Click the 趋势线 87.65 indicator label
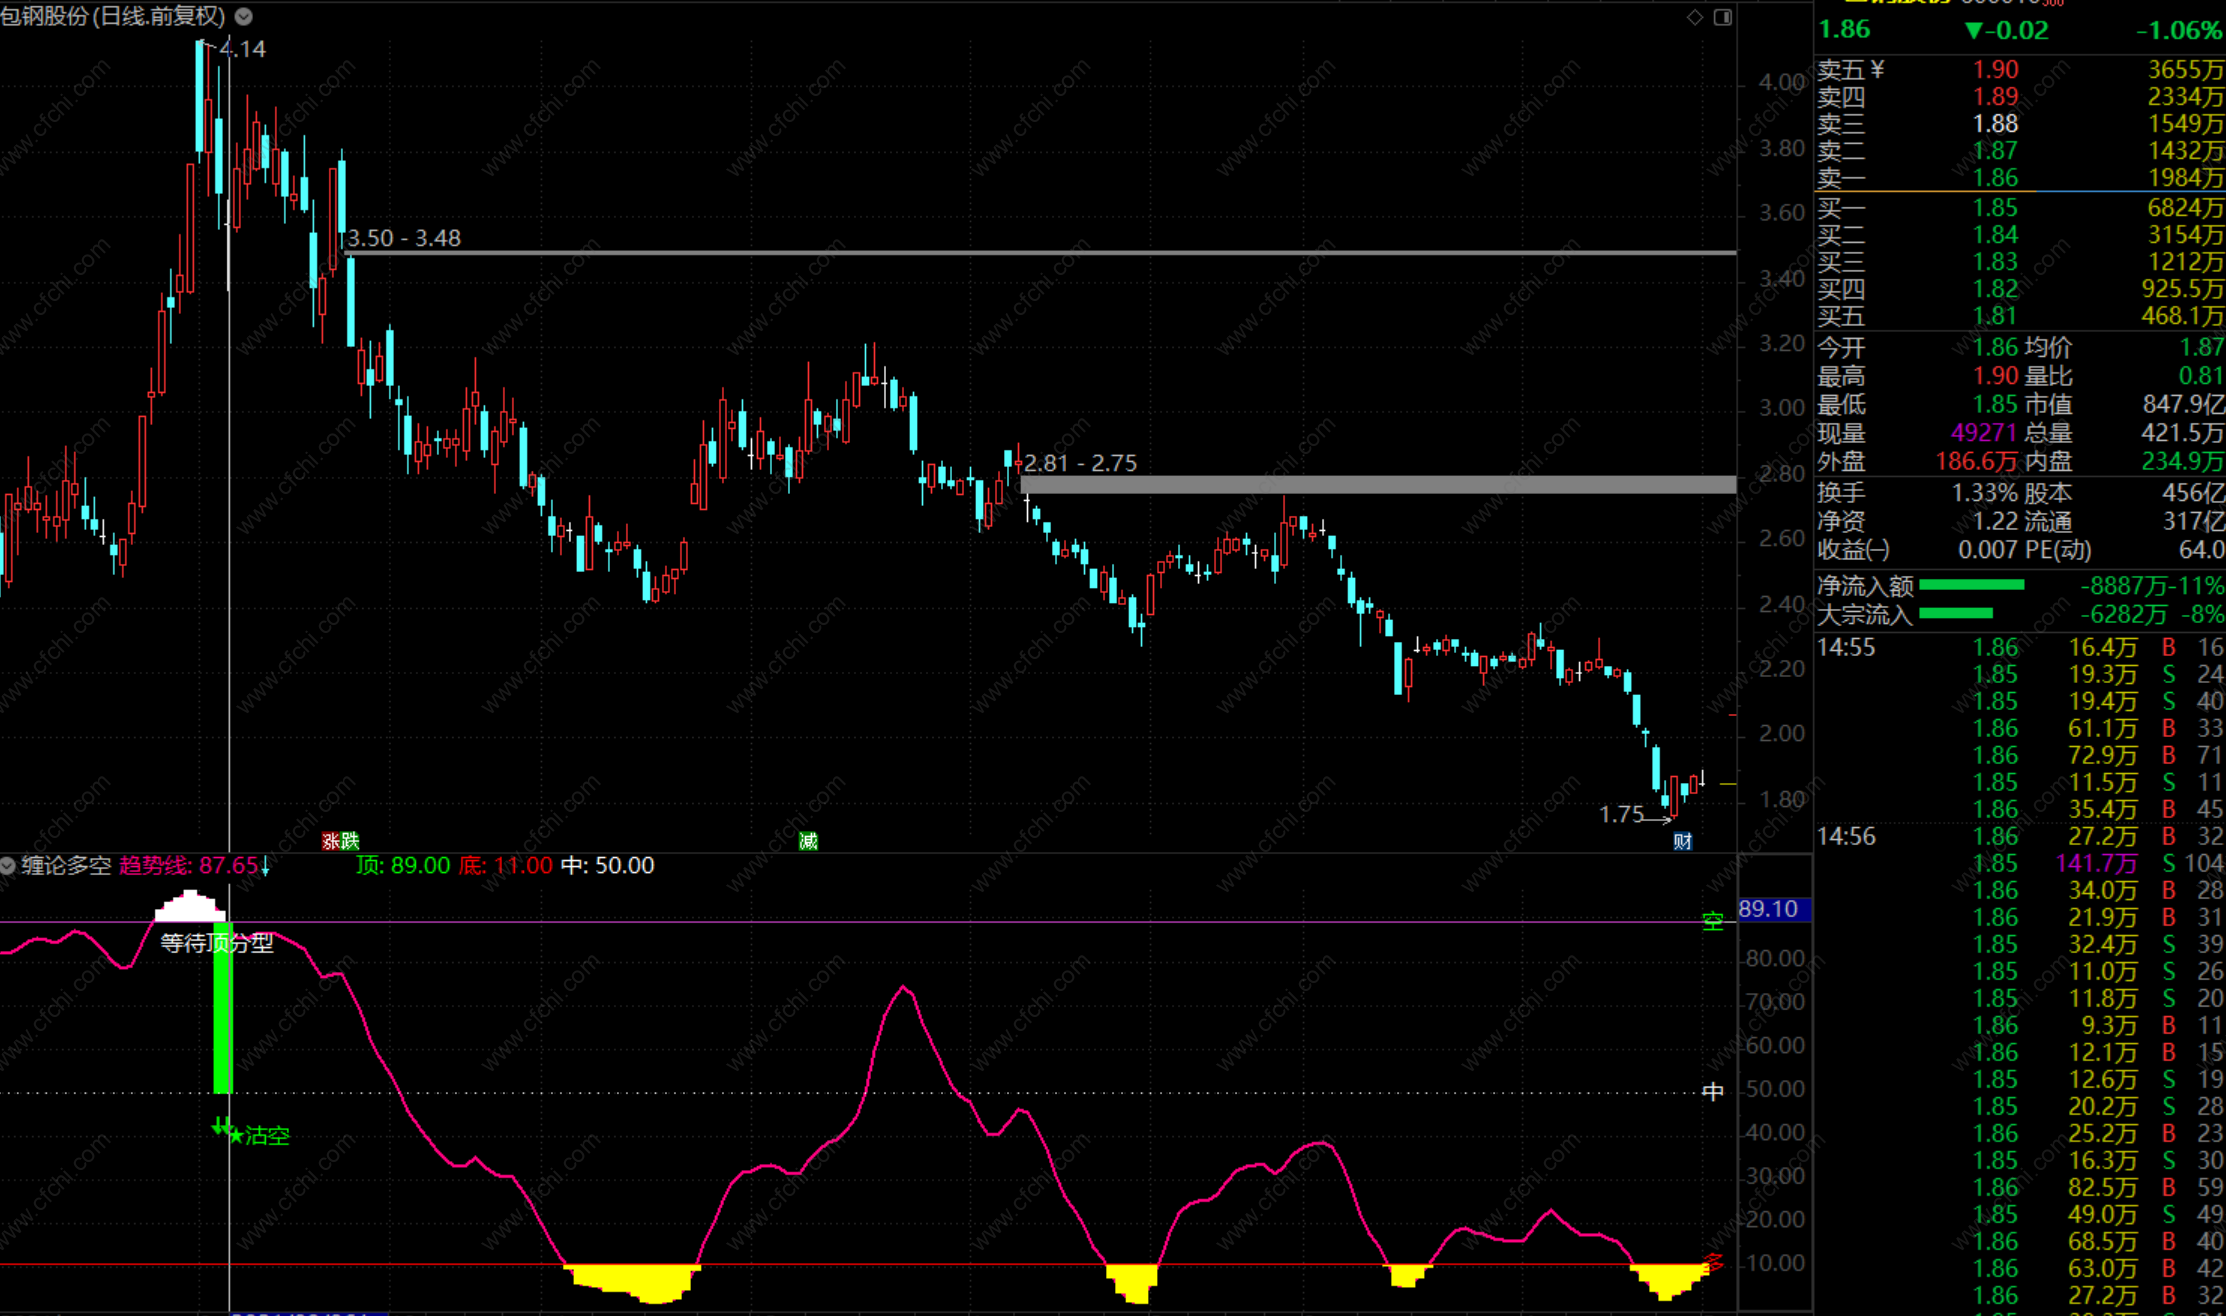2226x1316 pixels. pos(188,866)
